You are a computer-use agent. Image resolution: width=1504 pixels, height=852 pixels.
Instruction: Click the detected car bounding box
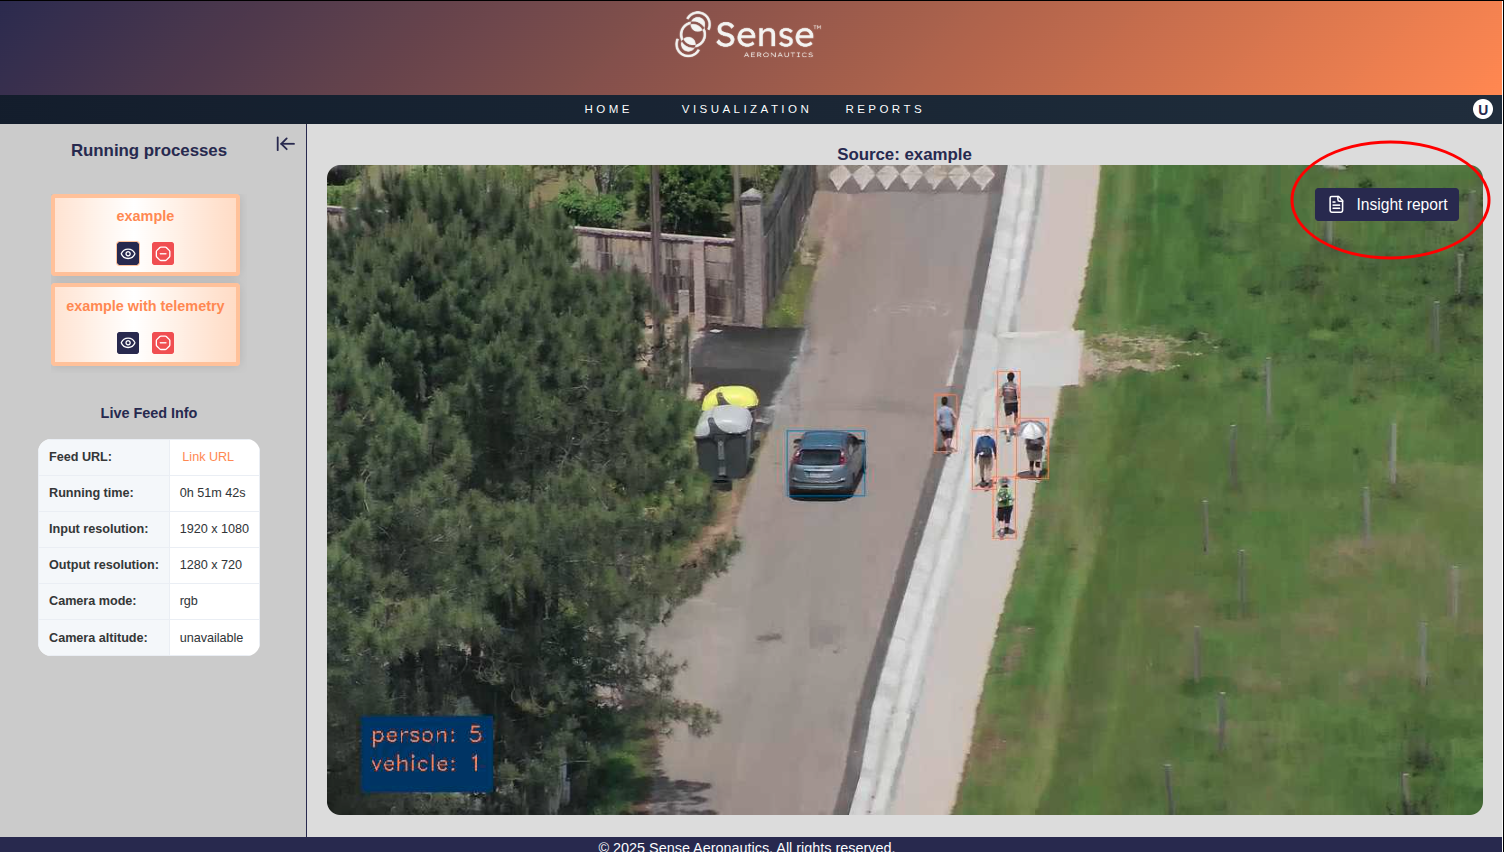click(826, 464)
